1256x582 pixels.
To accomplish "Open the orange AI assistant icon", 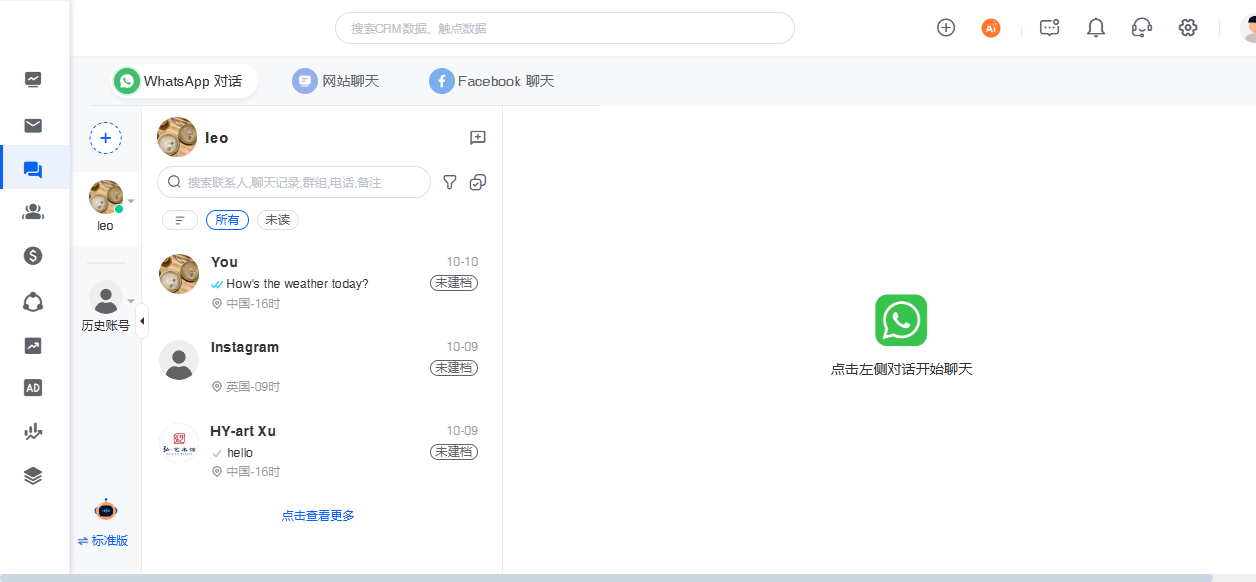I will (991, 28).
